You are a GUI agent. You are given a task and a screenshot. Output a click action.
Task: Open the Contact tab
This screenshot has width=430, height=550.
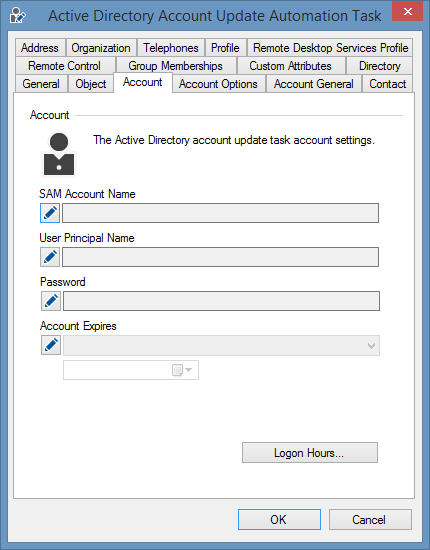(x=388, y=84)
